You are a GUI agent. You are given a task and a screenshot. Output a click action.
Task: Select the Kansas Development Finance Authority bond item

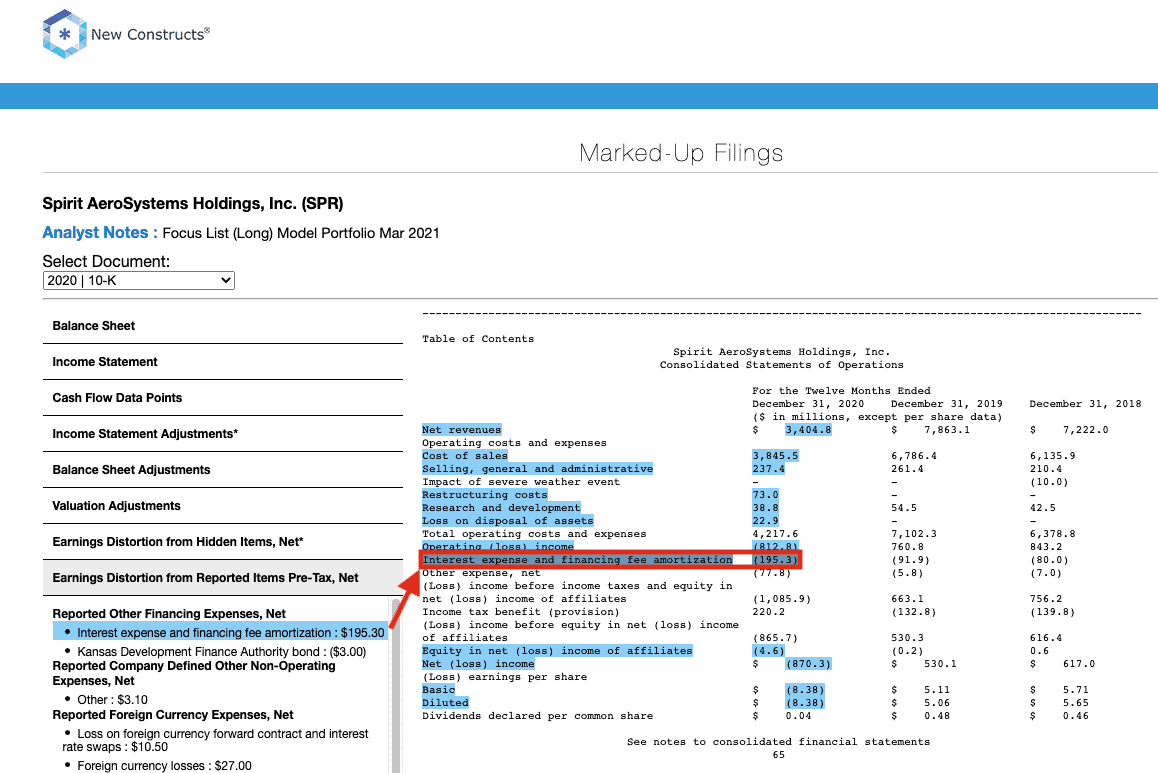tap(222, 652)
